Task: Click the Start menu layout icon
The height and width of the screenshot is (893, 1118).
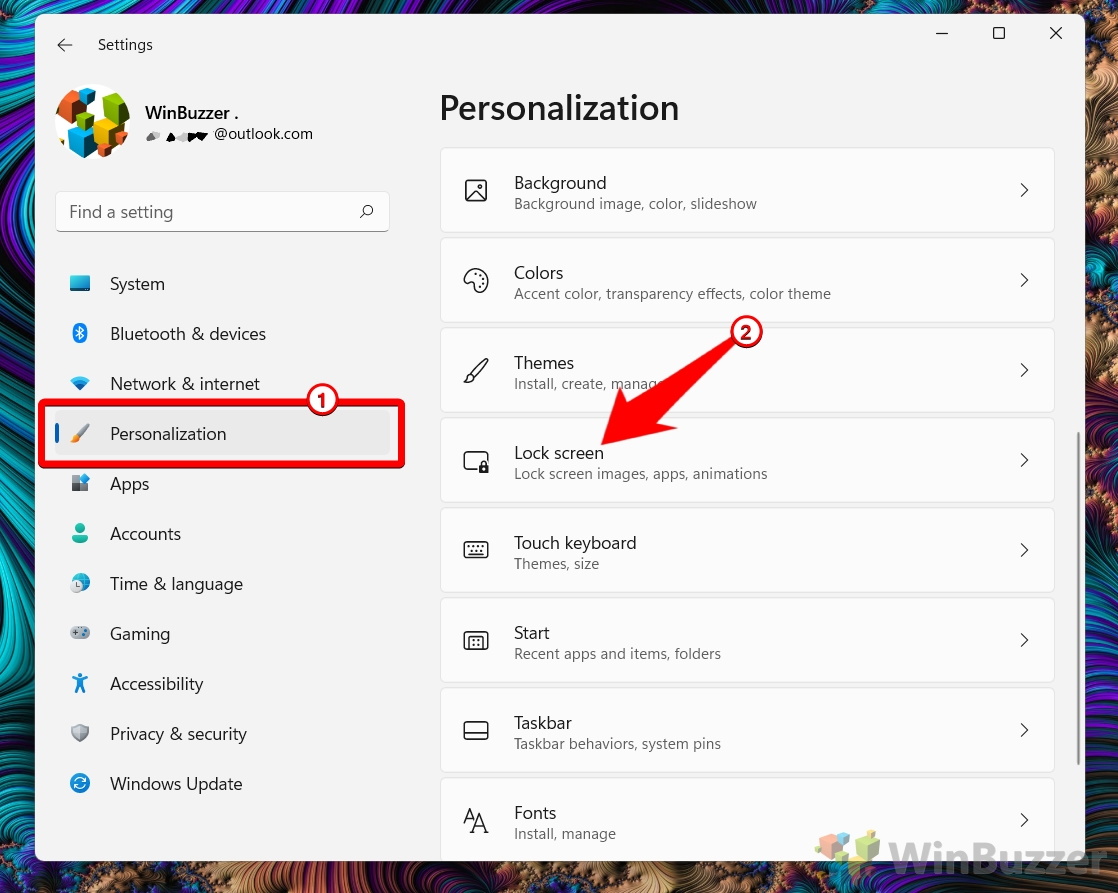Action: [x=476, y=641]
